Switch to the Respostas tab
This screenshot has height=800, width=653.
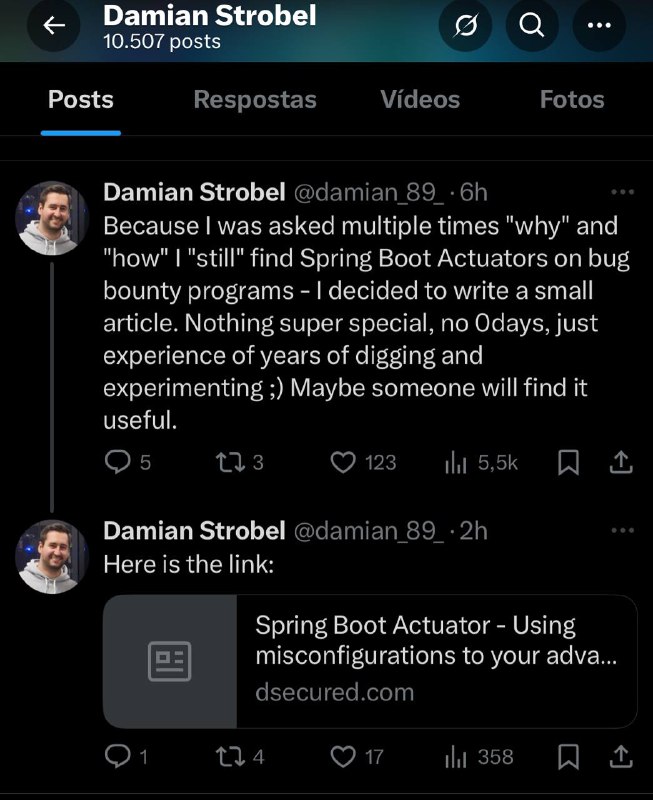tap(254, 99)
